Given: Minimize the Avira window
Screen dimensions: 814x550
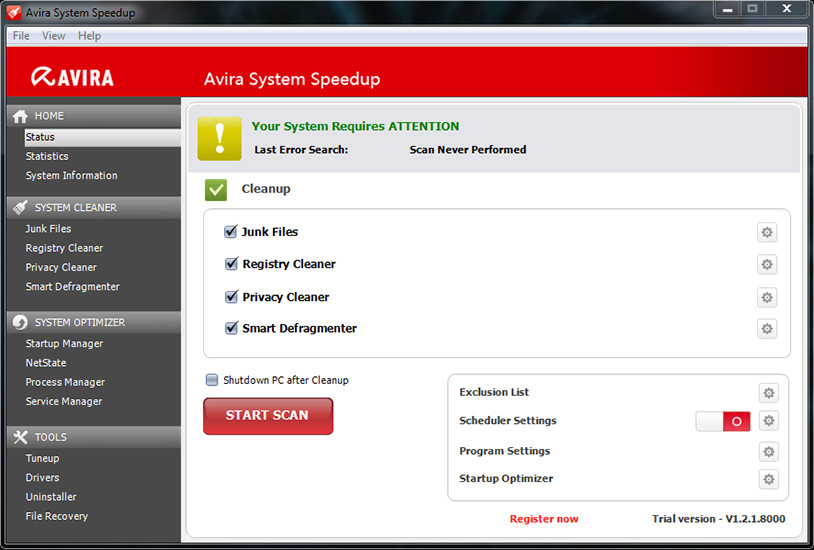Looking at the screenshot, I should 727,9.
